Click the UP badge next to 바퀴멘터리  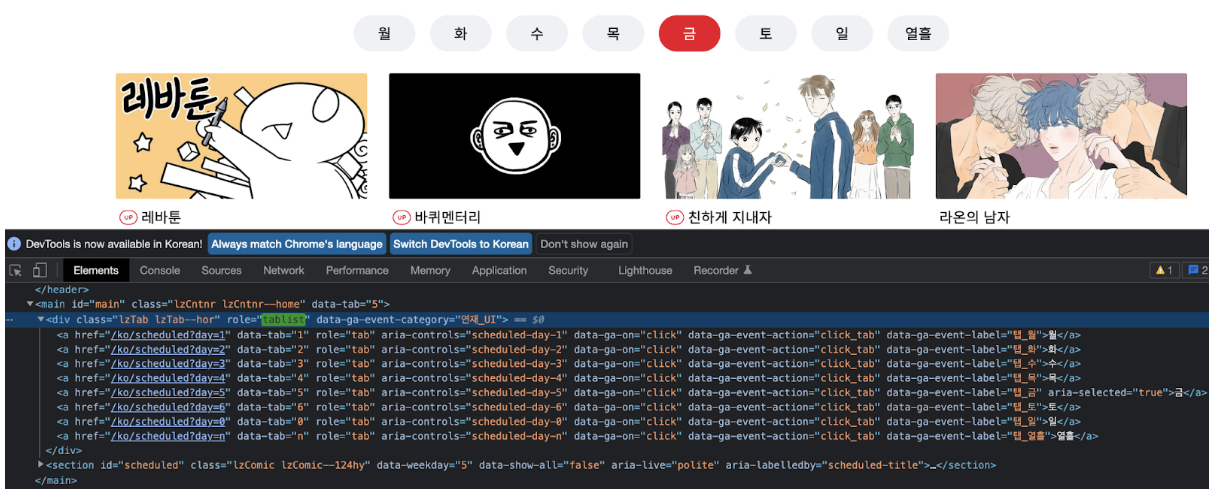(x=401, y=217)
